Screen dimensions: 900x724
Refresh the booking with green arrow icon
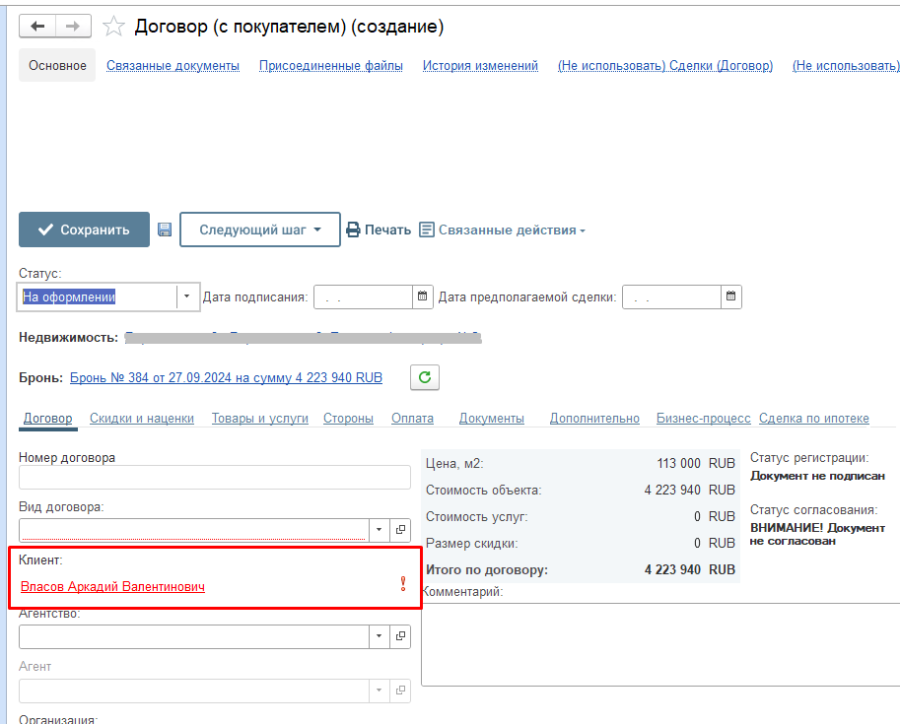425,377
